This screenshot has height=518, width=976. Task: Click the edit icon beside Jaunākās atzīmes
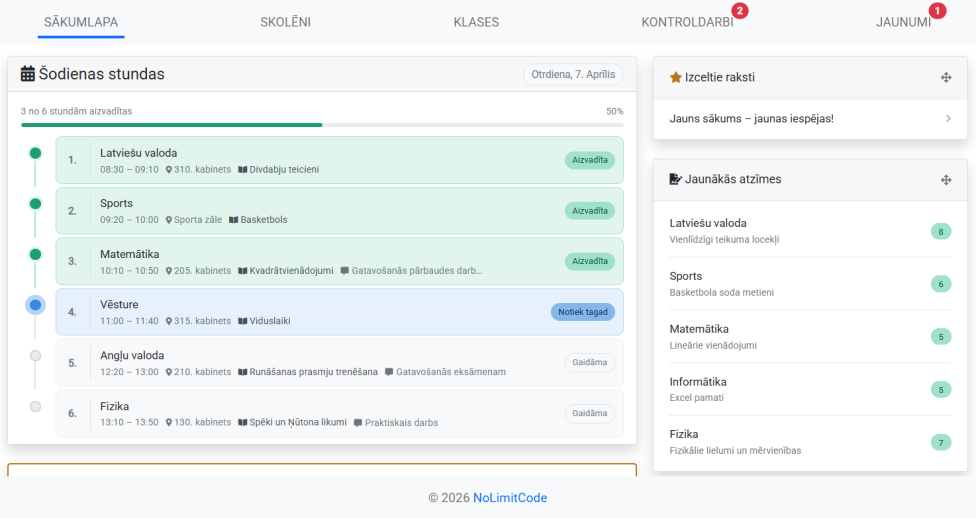[x=675, y=179]
